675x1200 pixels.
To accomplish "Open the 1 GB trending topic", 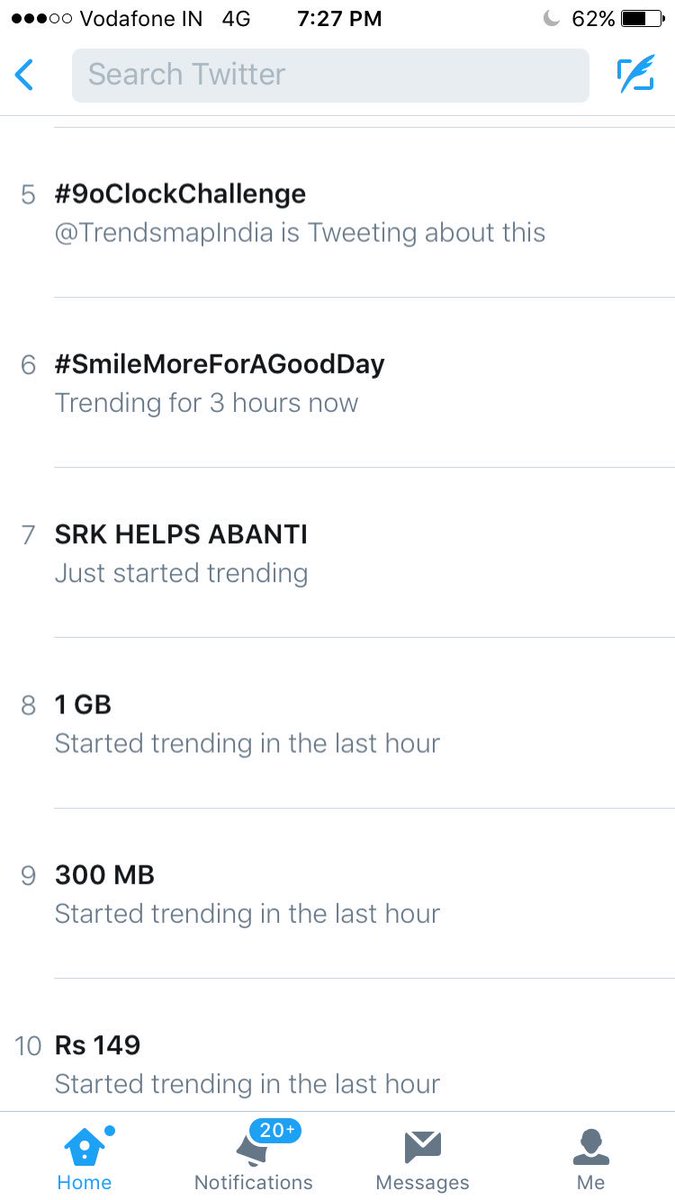I will click(x=337, y=723).
